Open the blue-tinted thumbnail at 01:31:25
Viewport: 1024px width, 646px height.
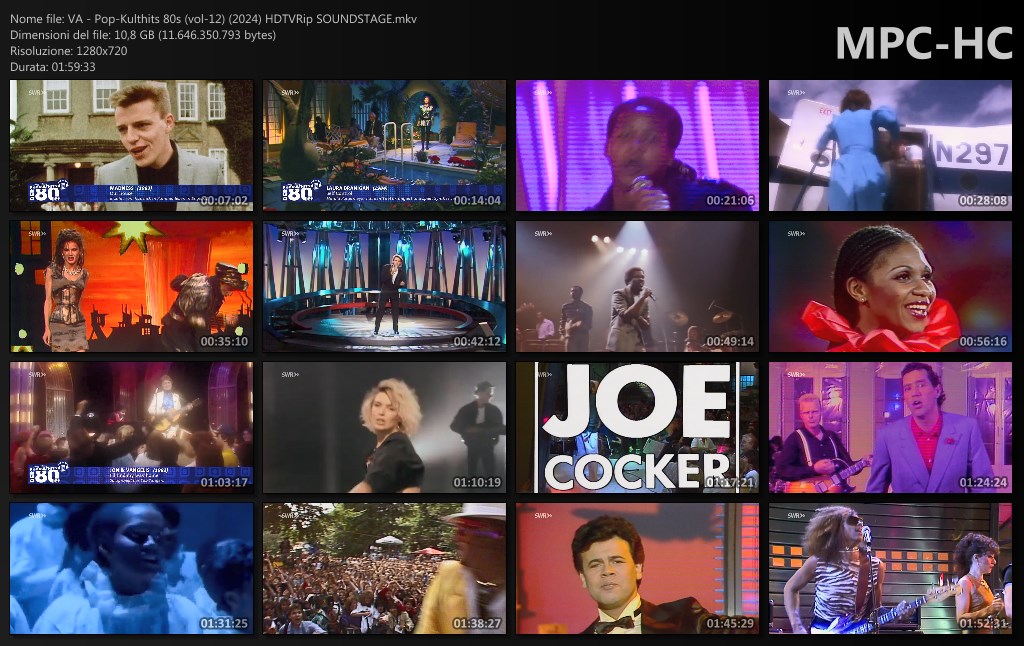coord(131,568)
